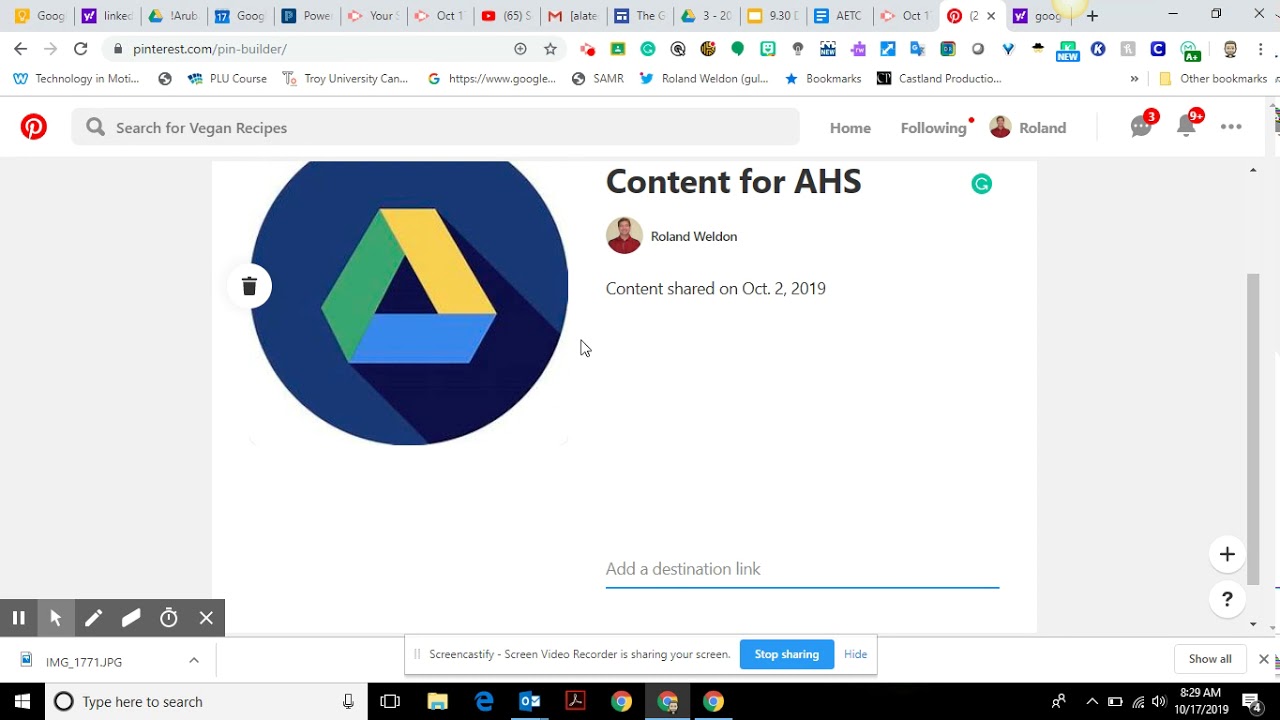Go to Pinterest Home
Screen dimensions: 1280x720
click(850, 128)
